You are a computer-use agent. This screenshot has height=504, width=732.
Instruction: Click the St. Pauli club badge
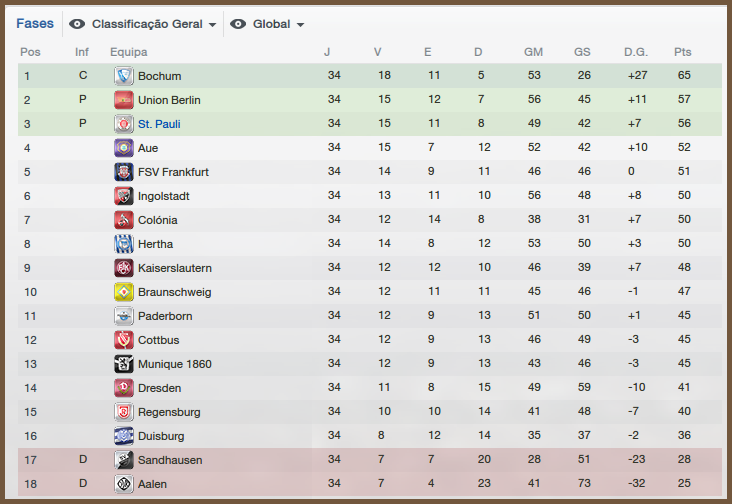coord(124,124)
